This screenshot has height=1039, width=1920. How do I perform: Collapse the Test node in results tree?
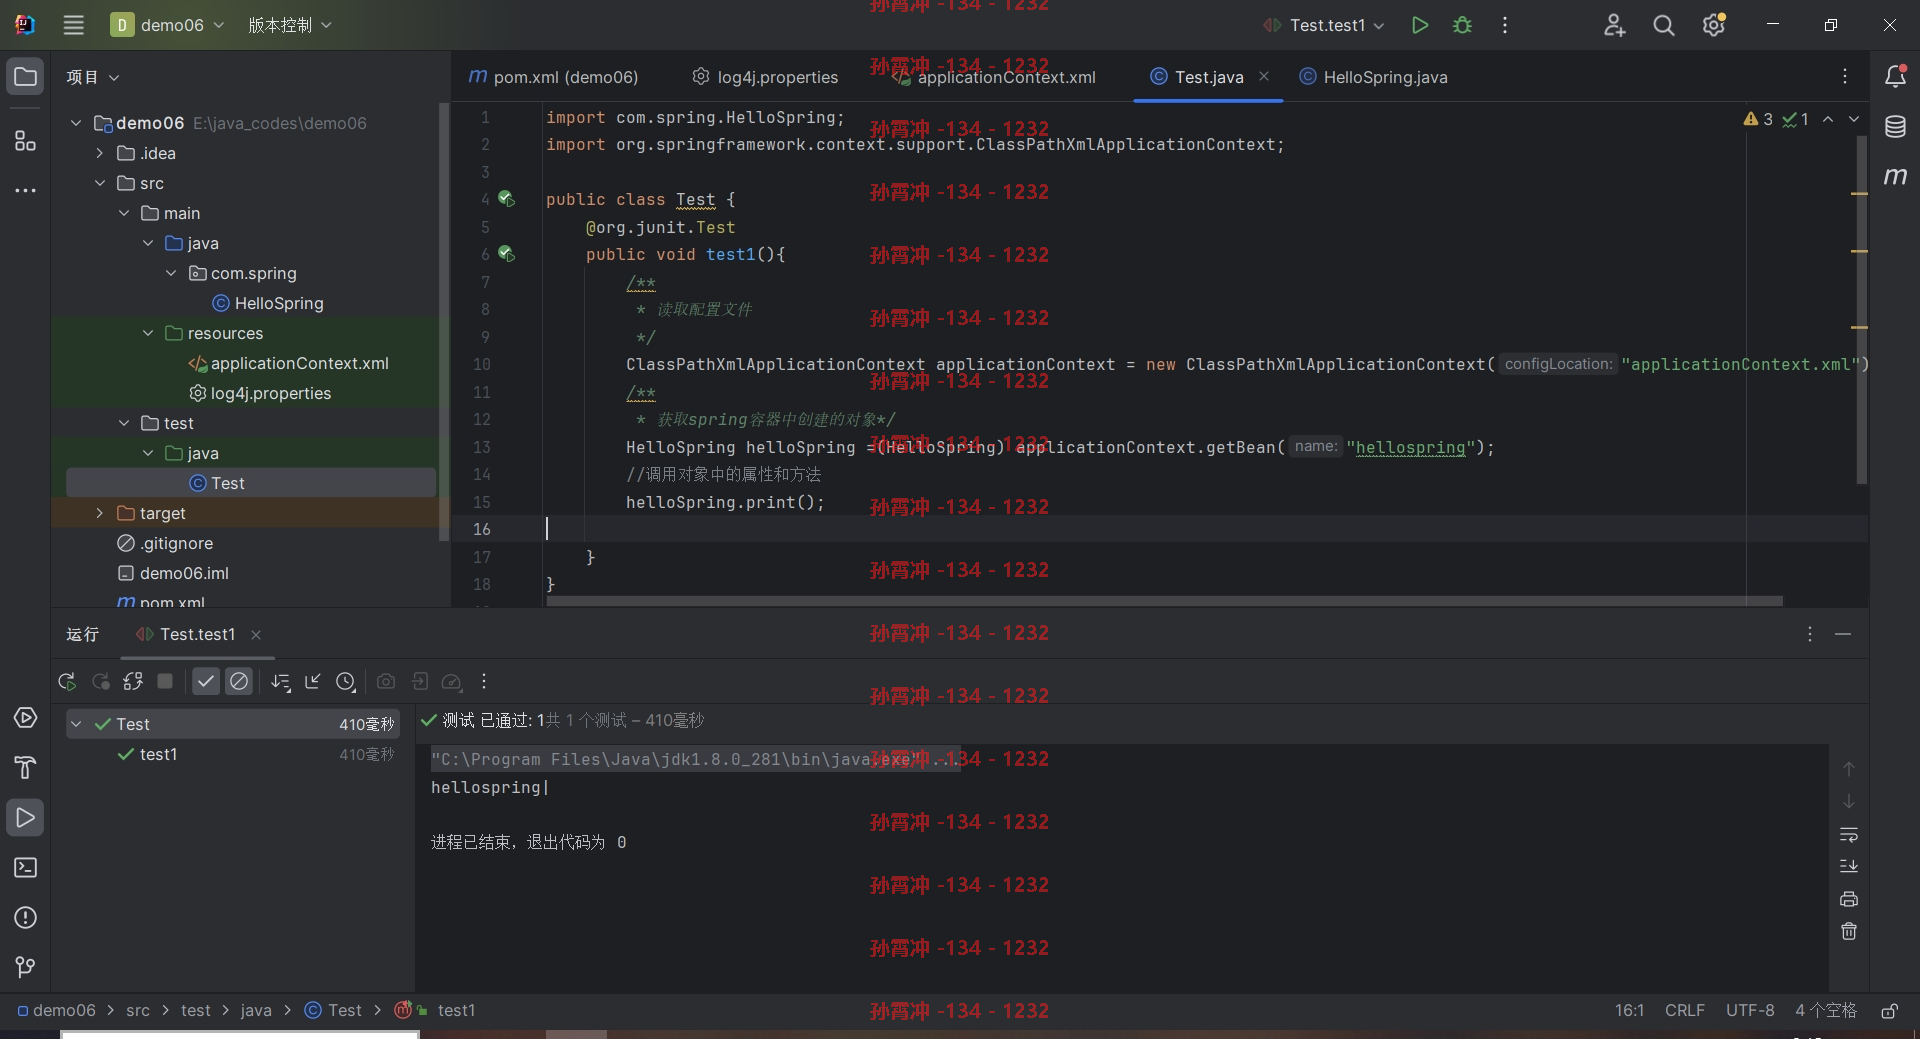point(76,724)
